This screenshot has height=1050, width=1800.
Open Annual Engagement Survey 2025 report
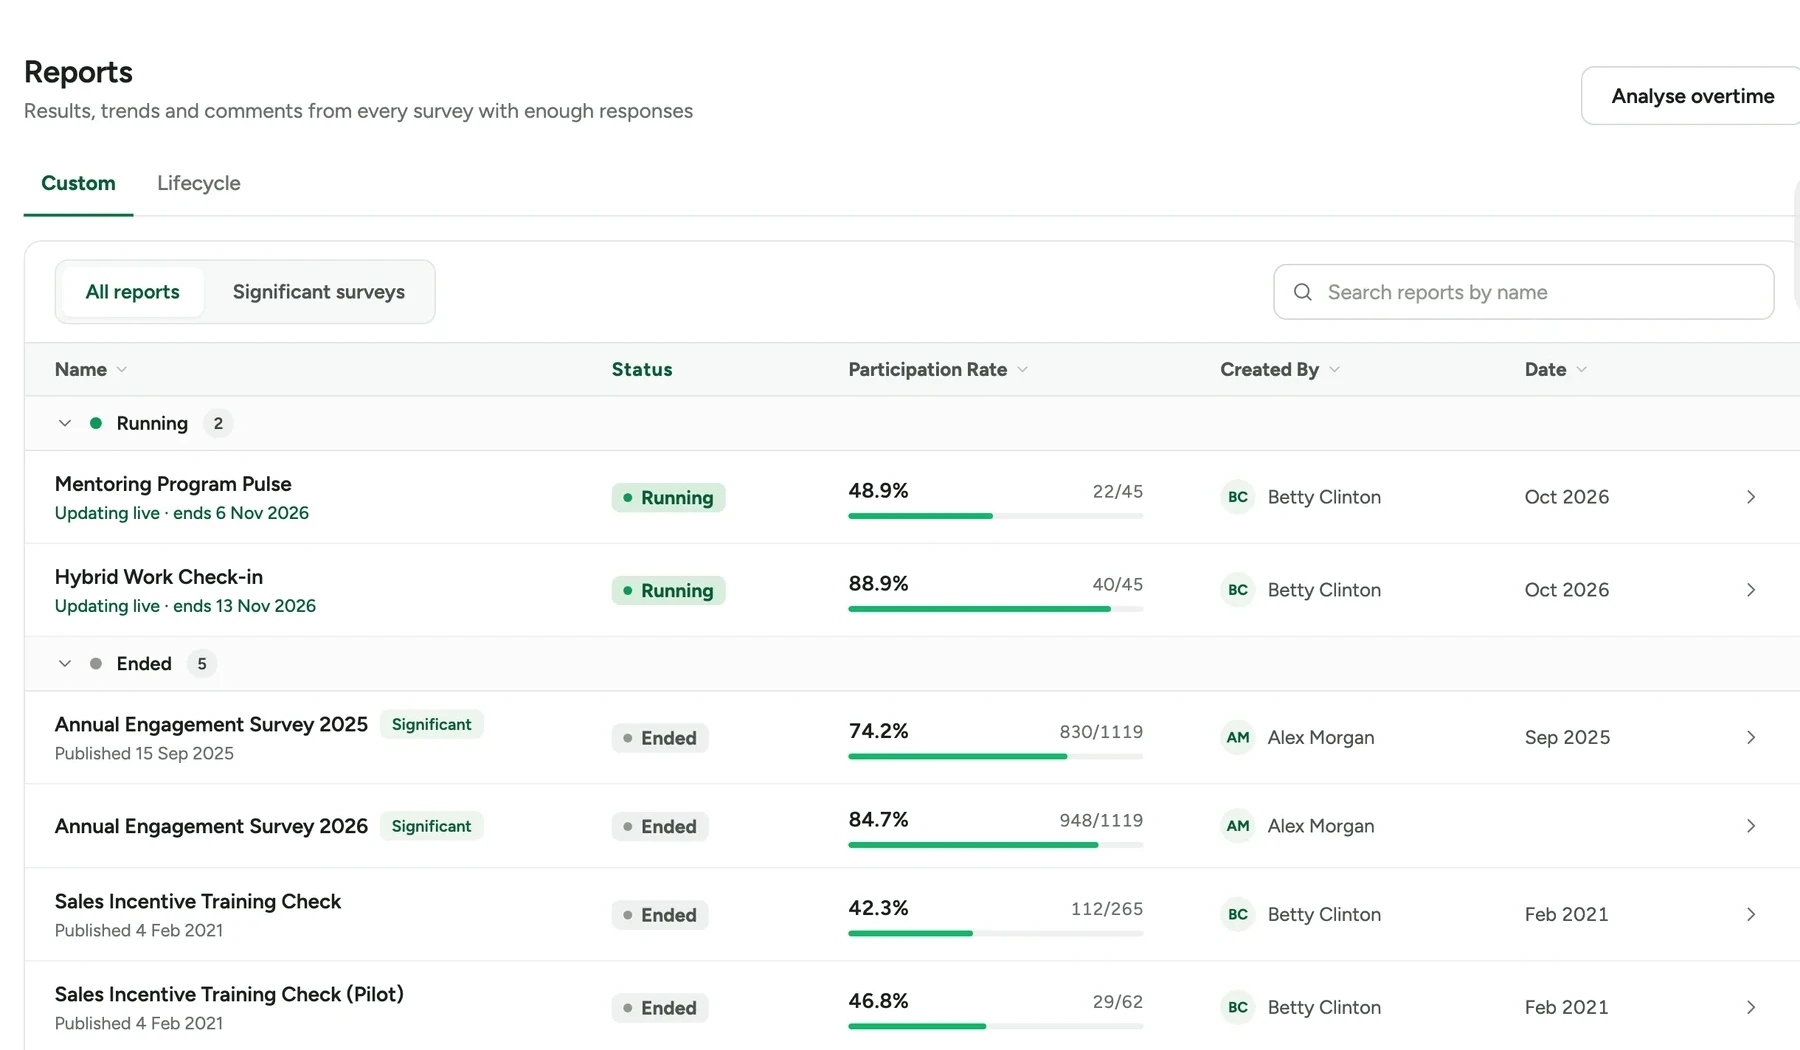[x=211, y=724]
